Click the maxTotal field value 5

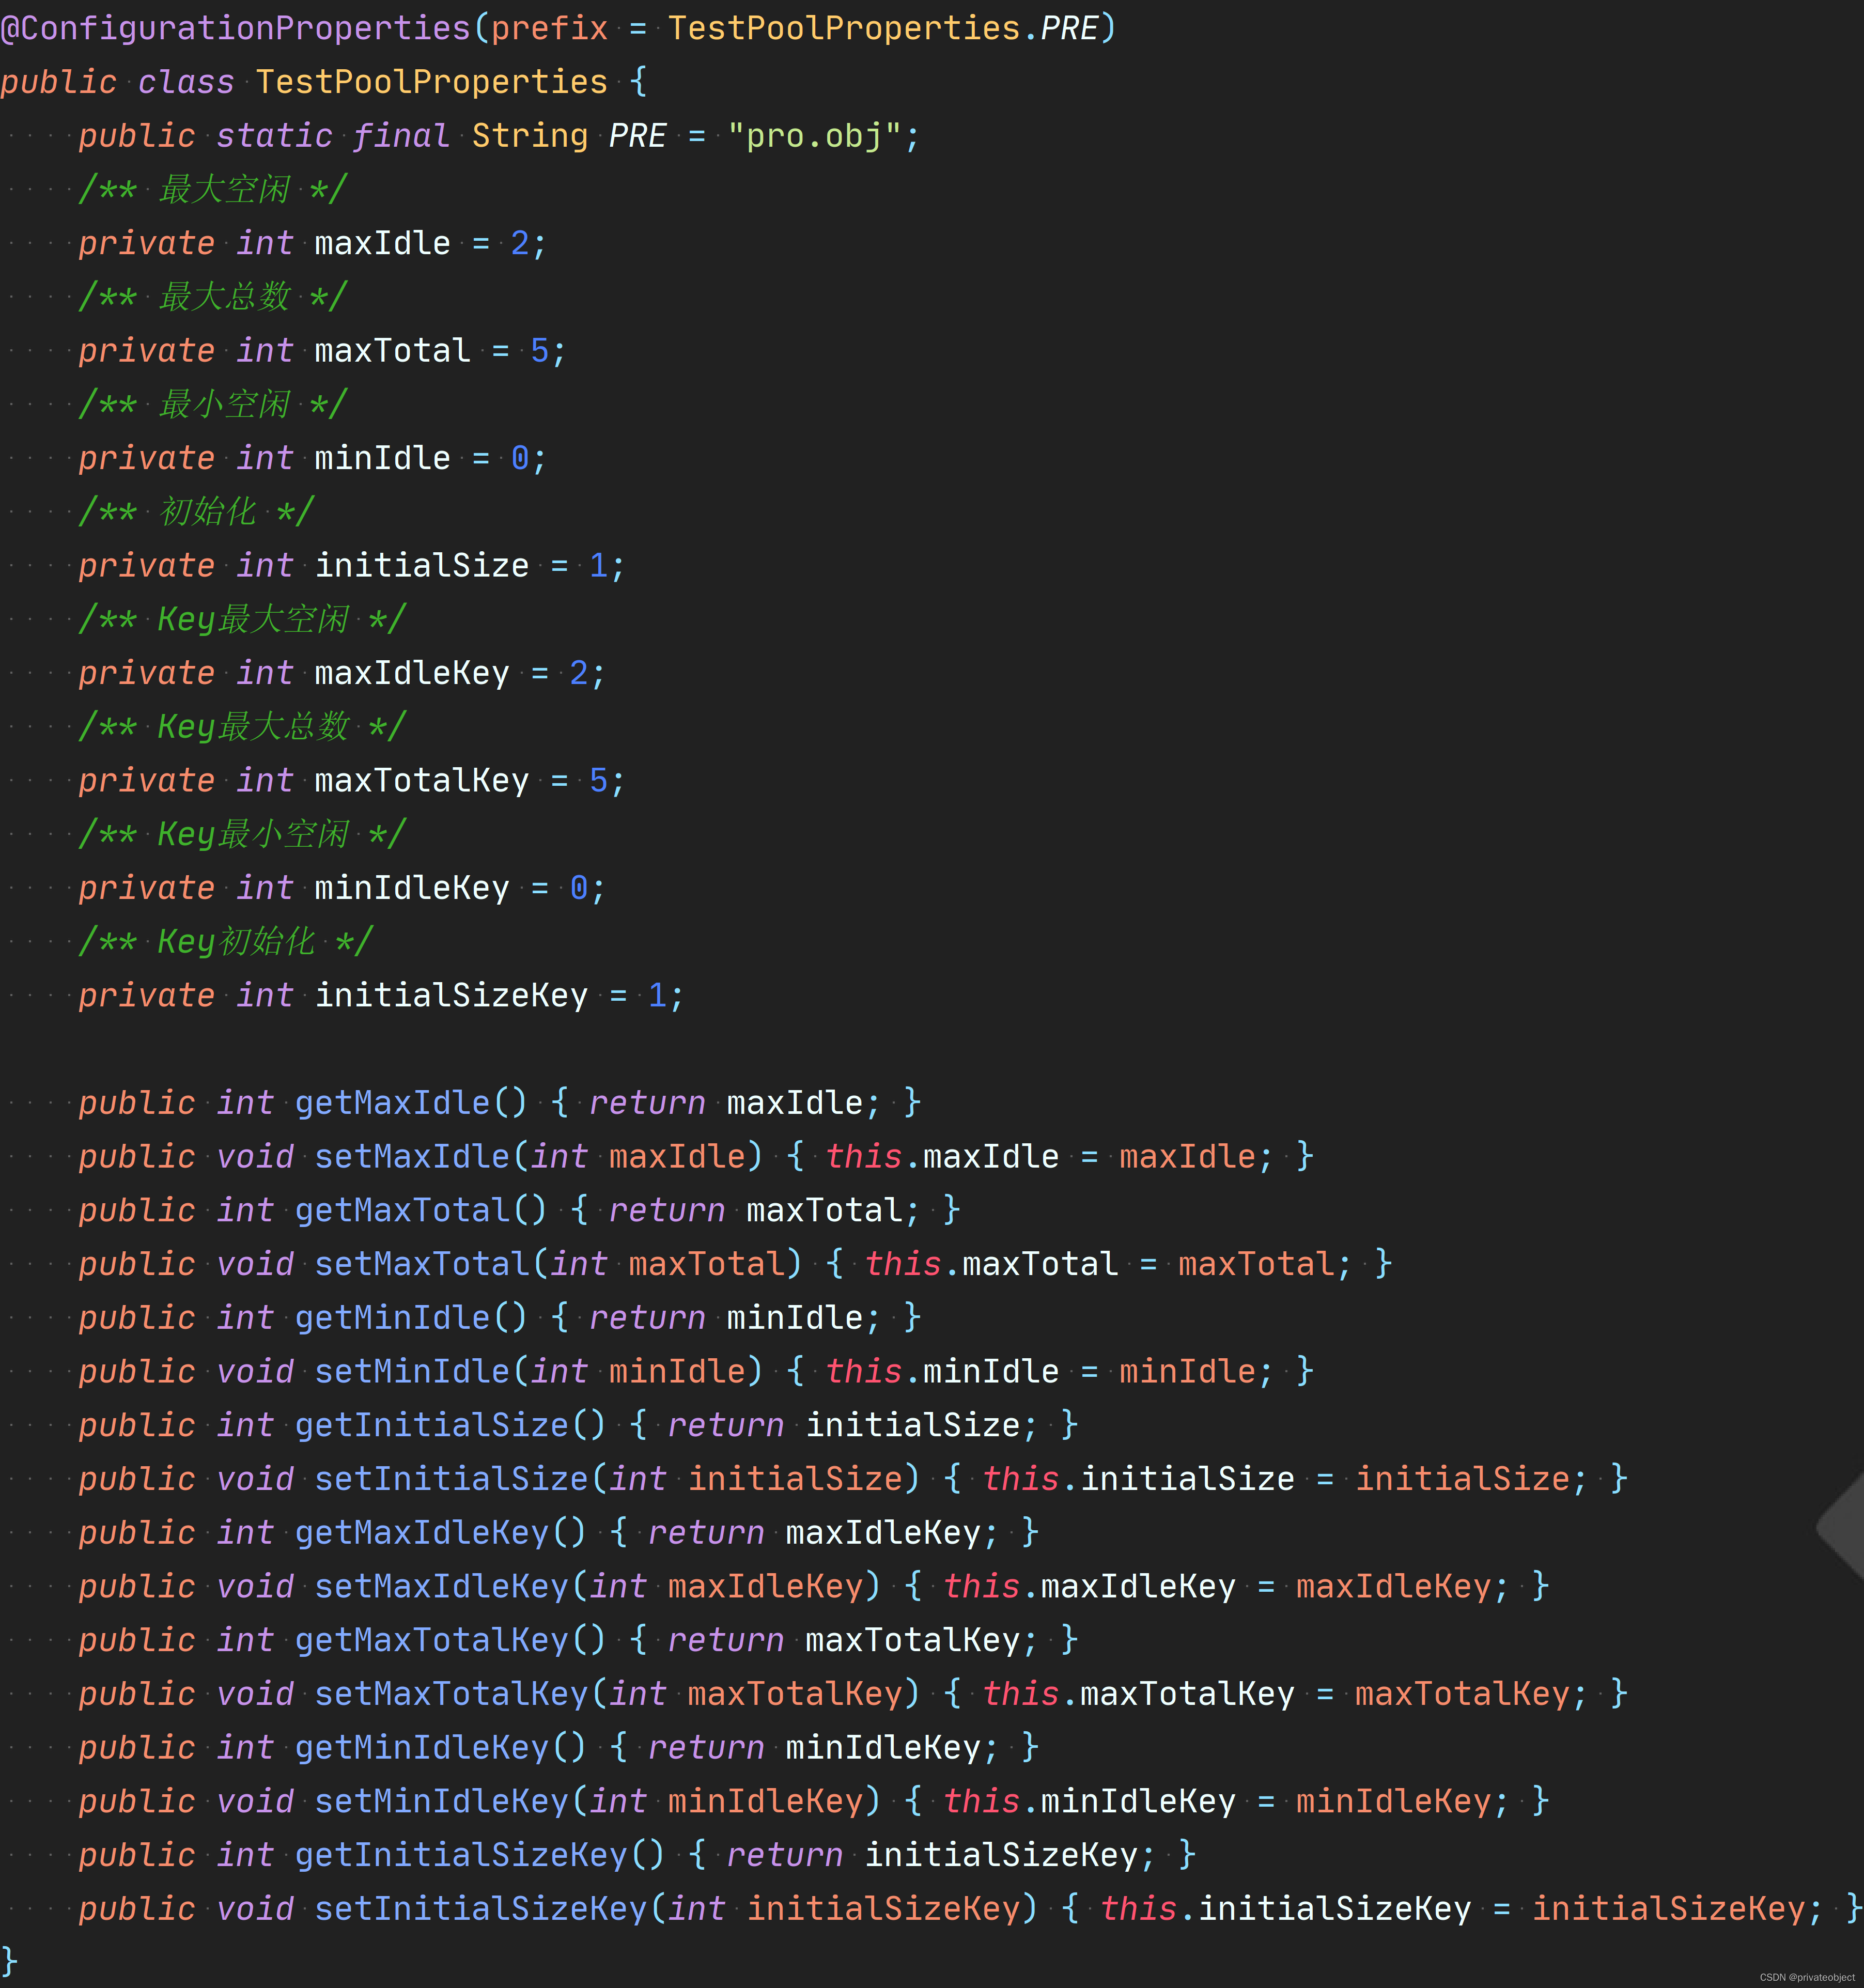click(x=539, y=351)
